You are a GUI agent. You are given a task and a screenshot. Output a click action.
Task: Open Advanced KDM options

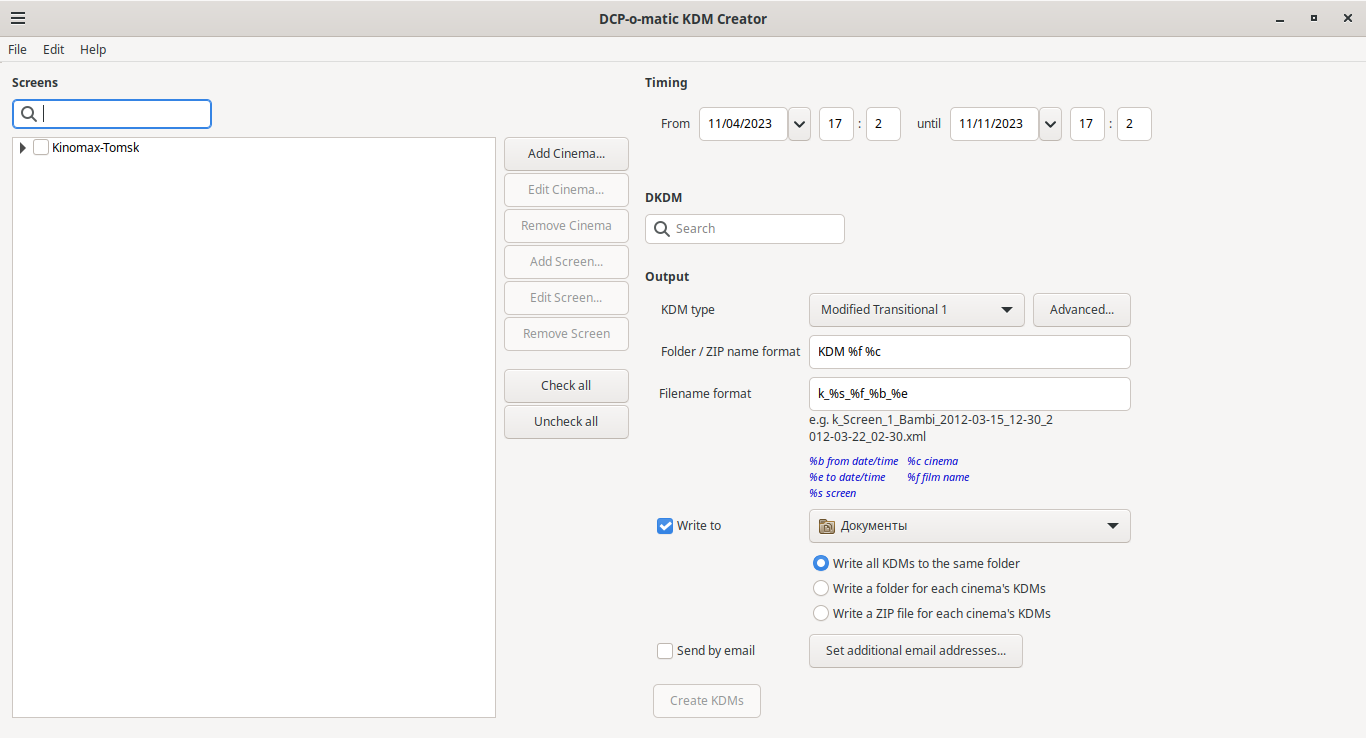pyautogui.click(x=1081, y=310)
